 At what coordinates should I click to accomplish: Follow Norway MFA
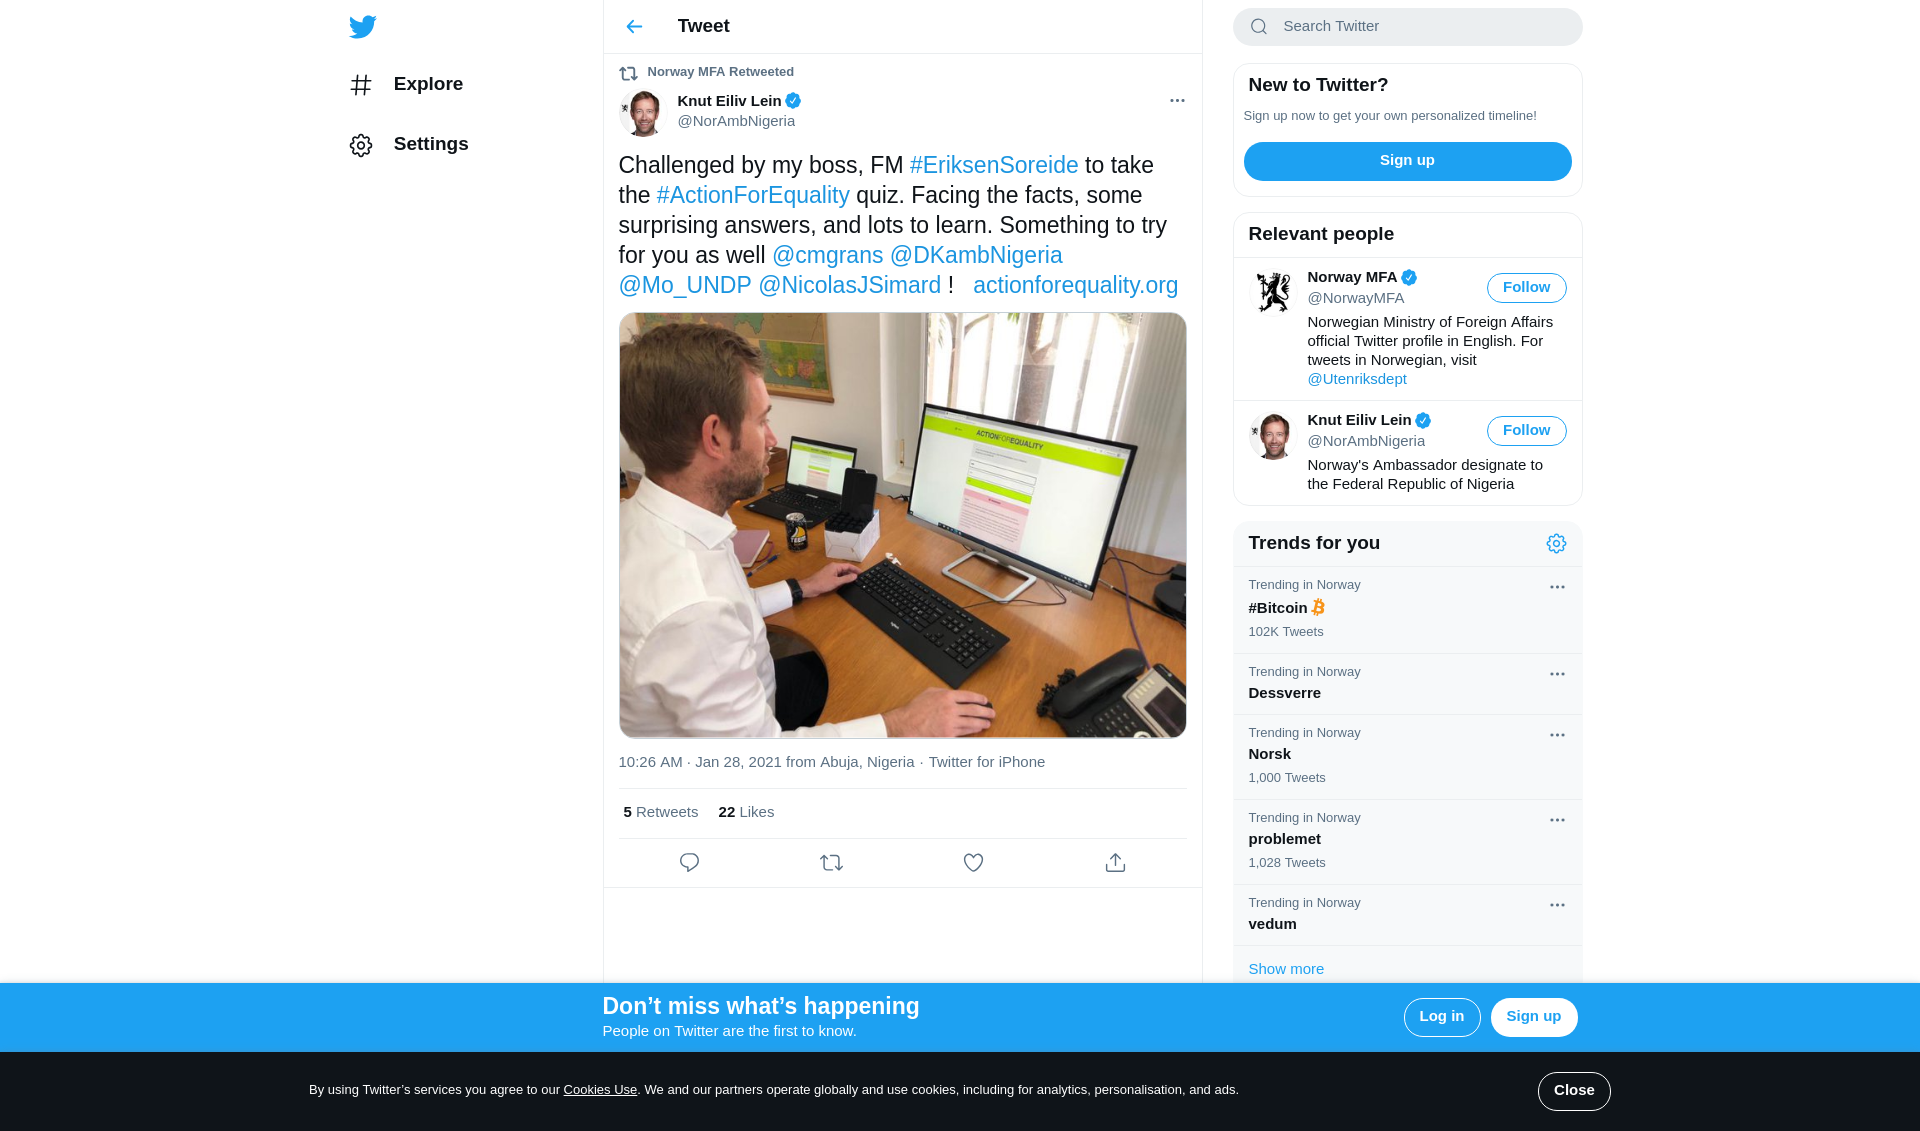(x=1526, y=288)
